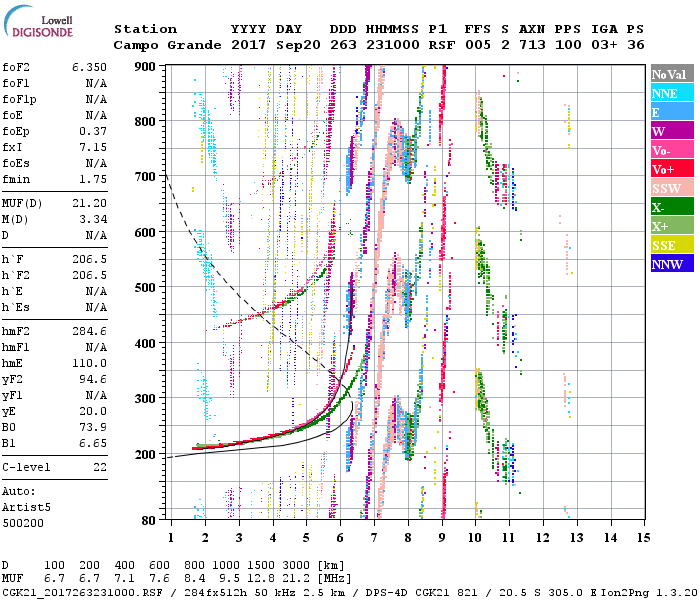Click the yE value 20.0
Image resolution: width=700 pixels, height=600 pixels.
[x=93, y=412]
